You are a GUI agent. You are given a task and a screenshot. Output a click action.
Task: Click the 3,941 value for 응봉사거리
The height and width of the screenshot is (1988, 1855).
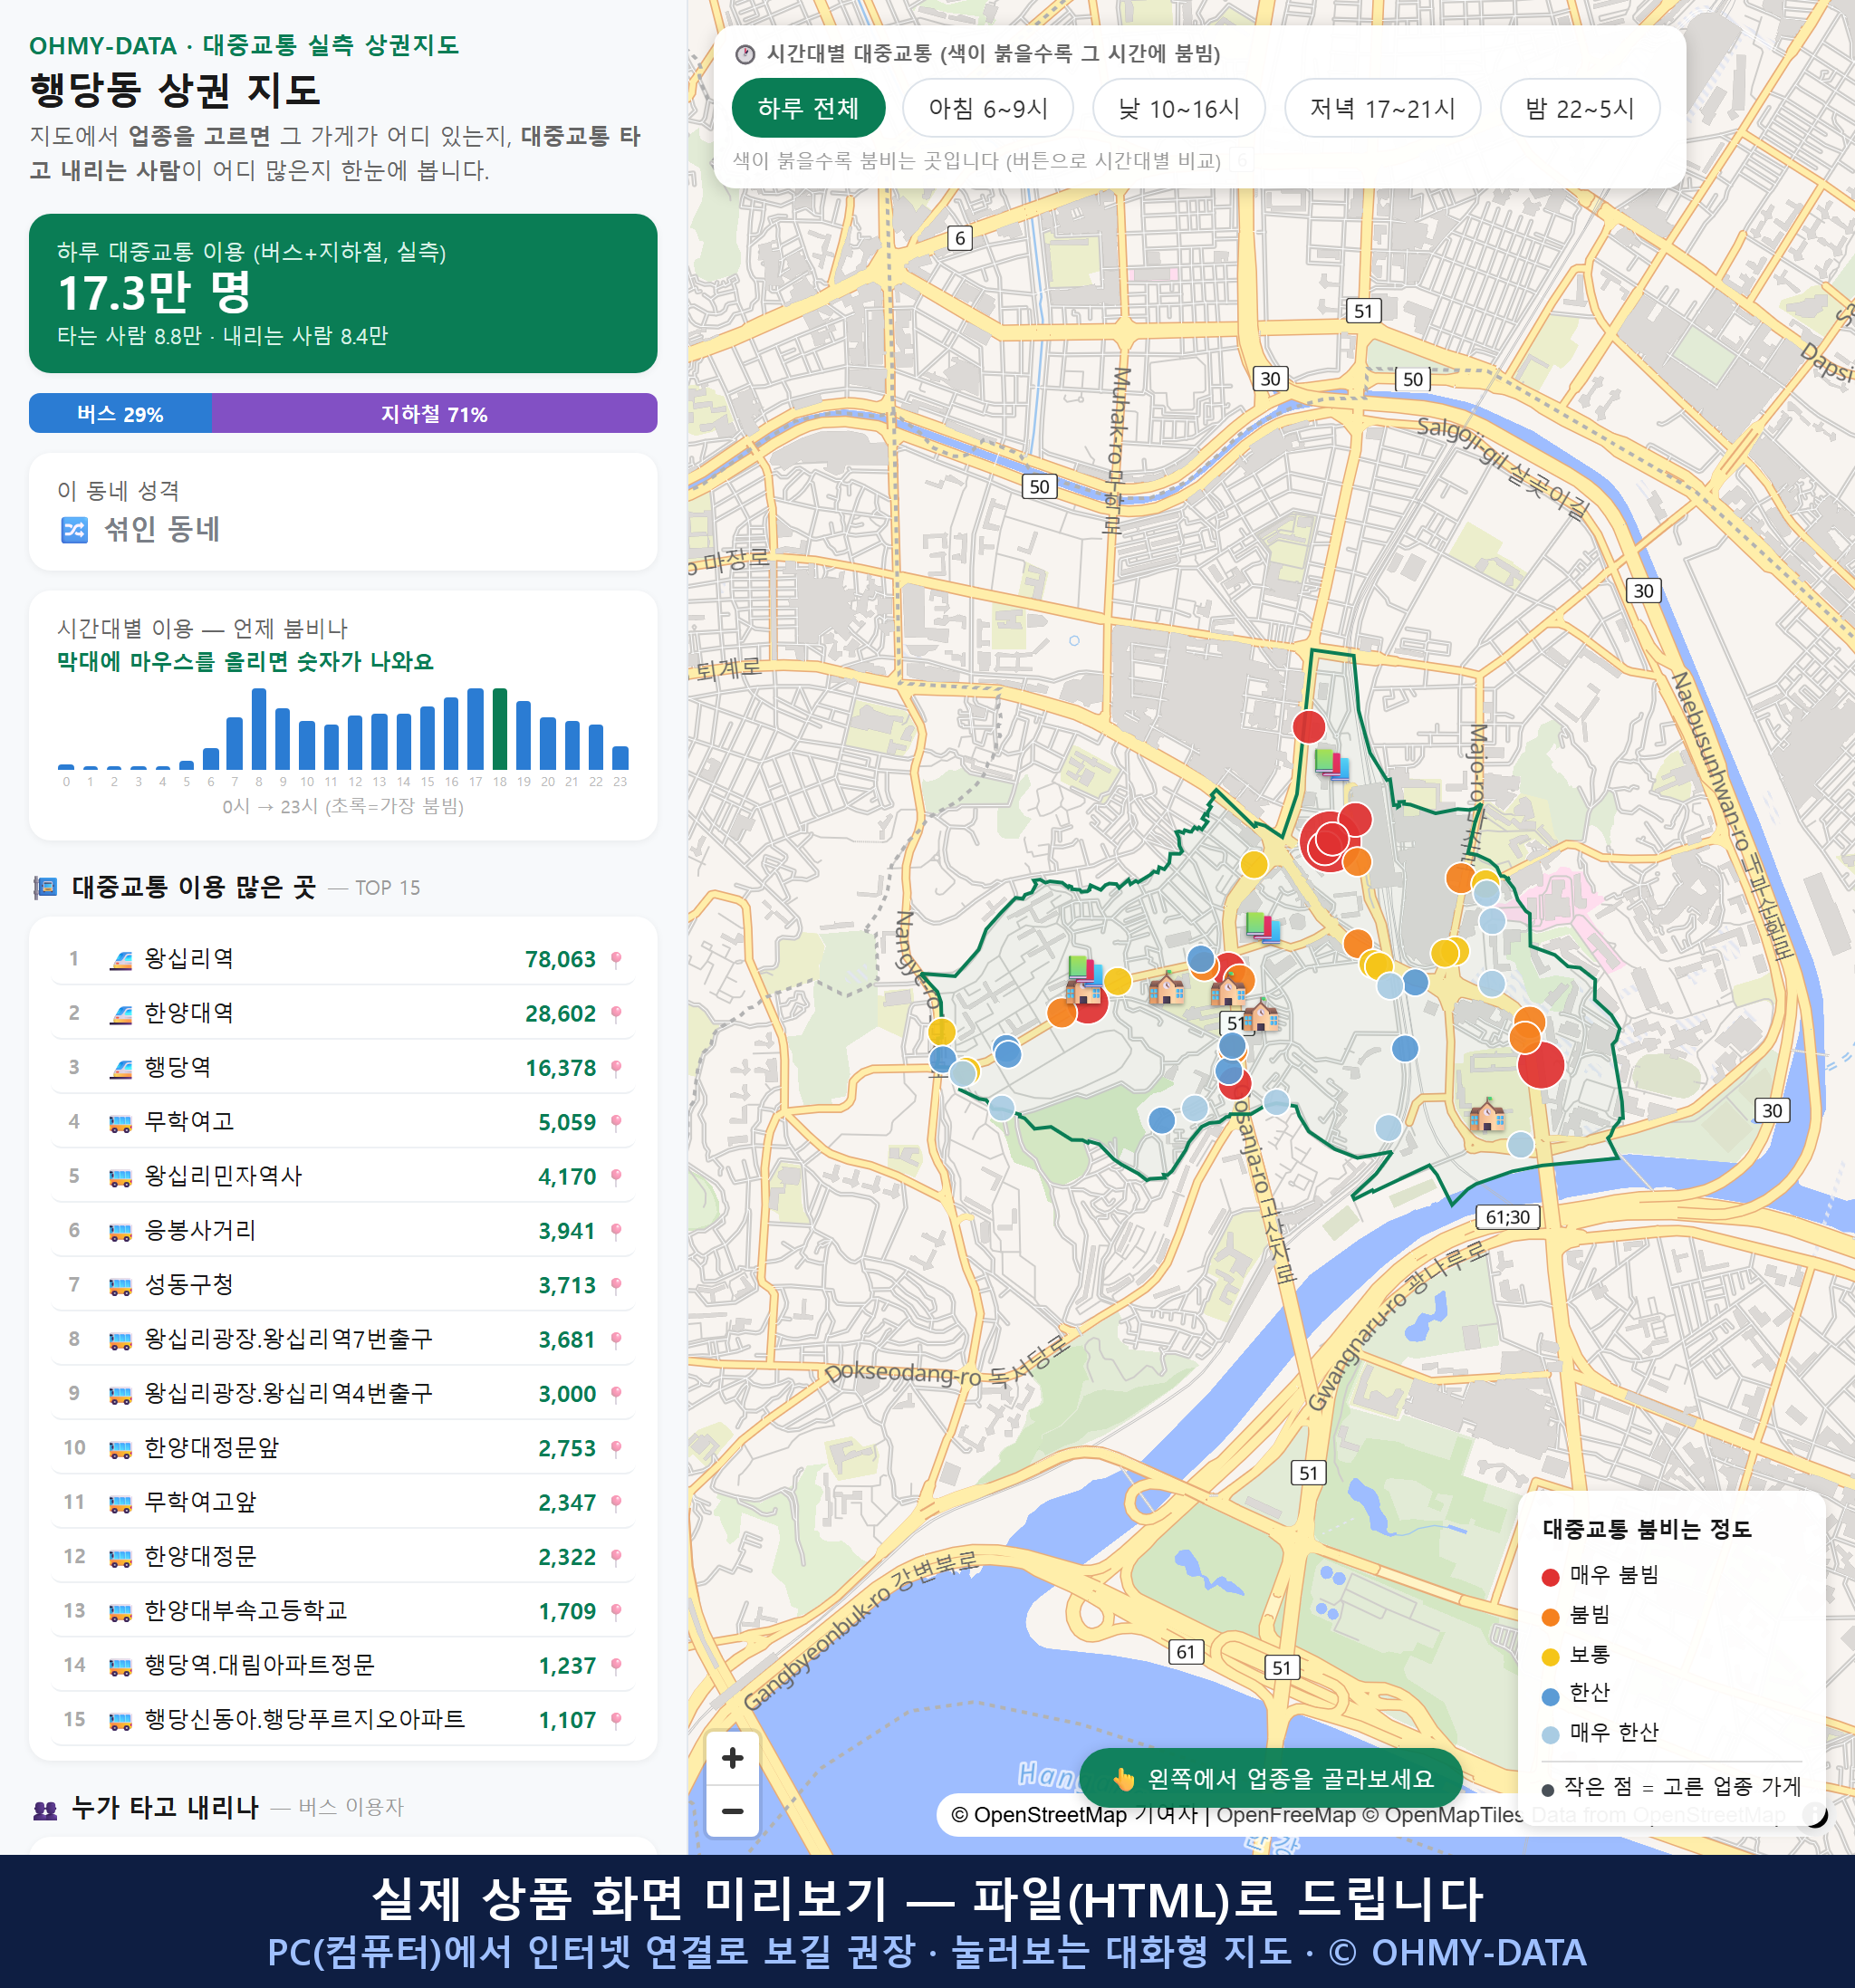(x=567, y=1232)
